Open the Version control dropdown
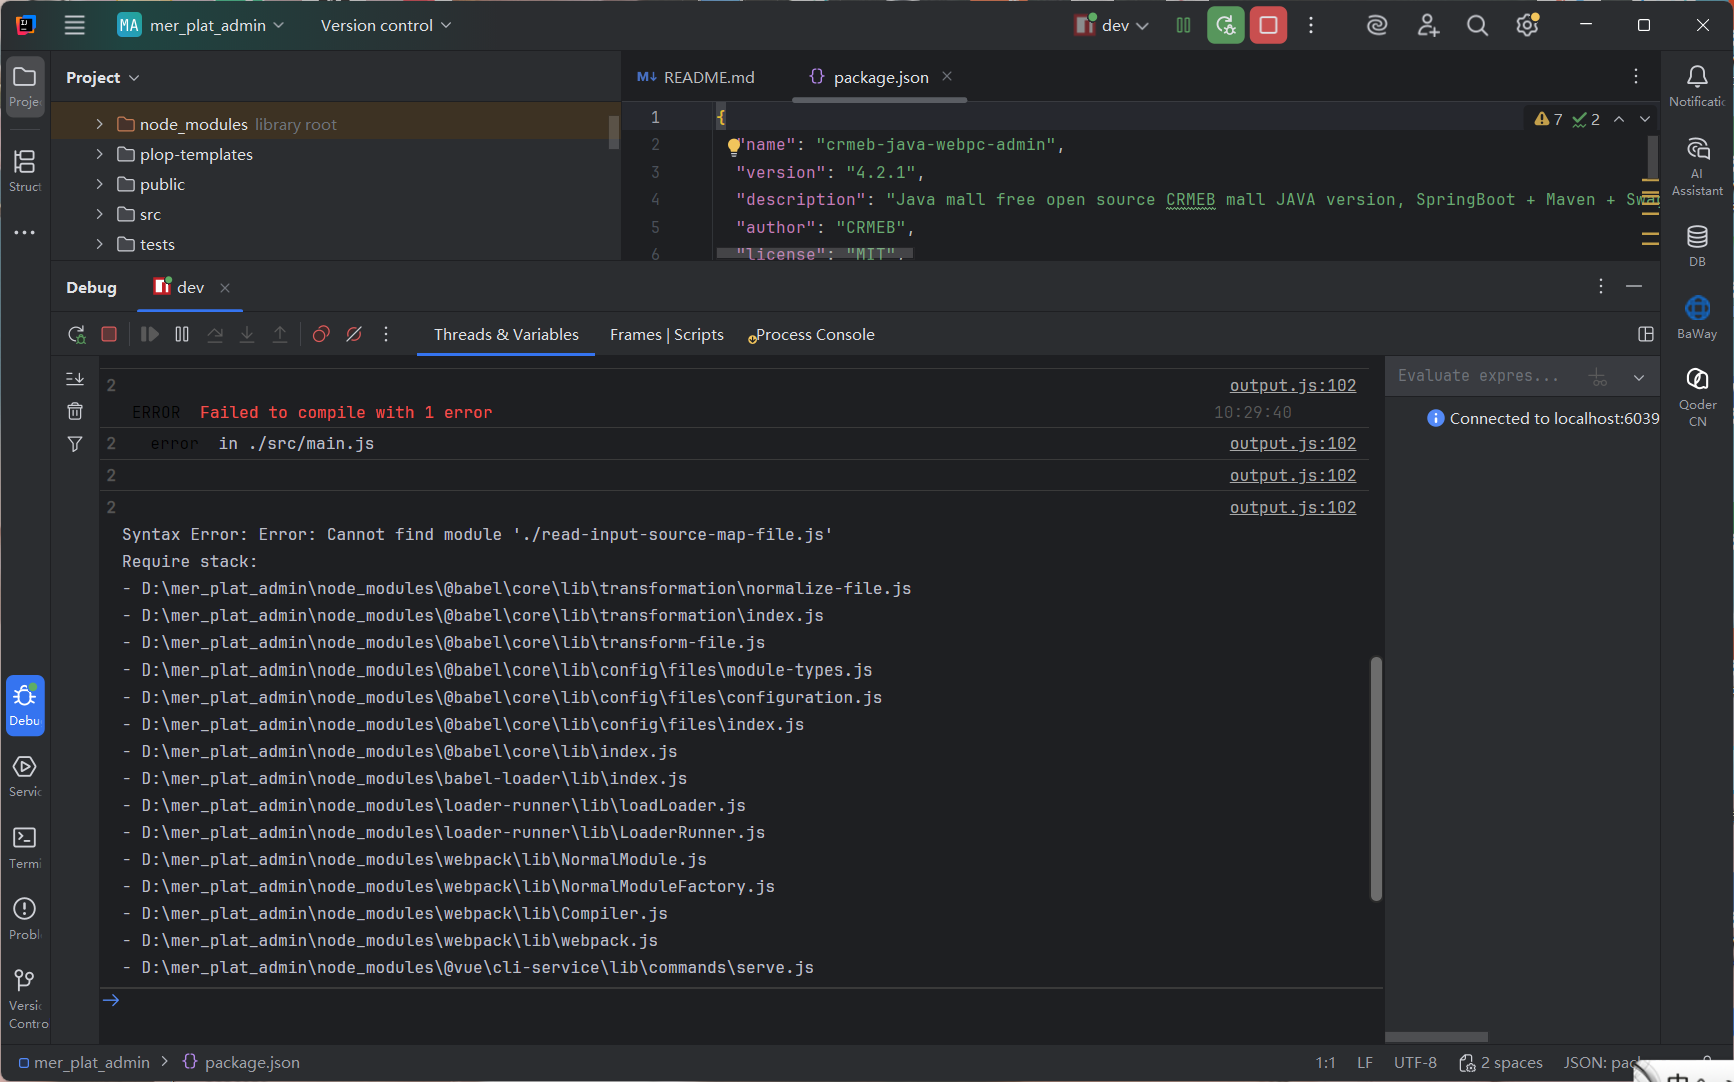The width and height of the screenshot is (1734, 1082). 386,25
